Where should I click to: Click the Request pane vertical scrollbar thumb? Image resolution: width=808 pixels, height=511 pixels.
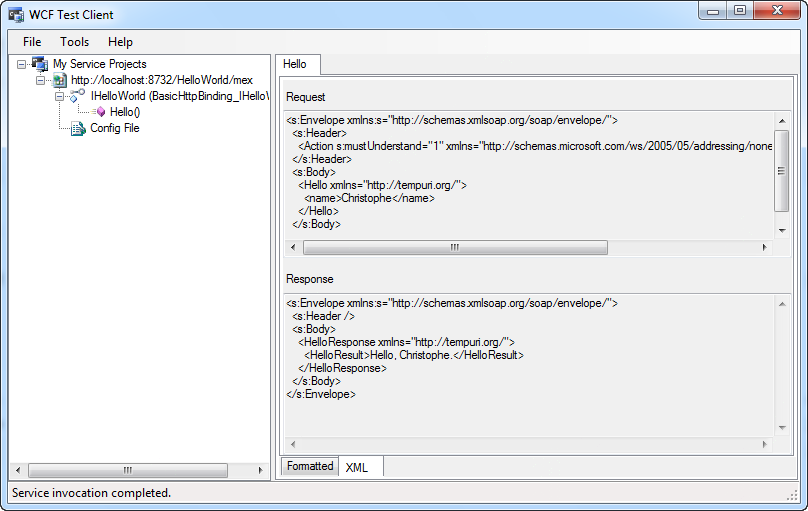coord(782,171)
